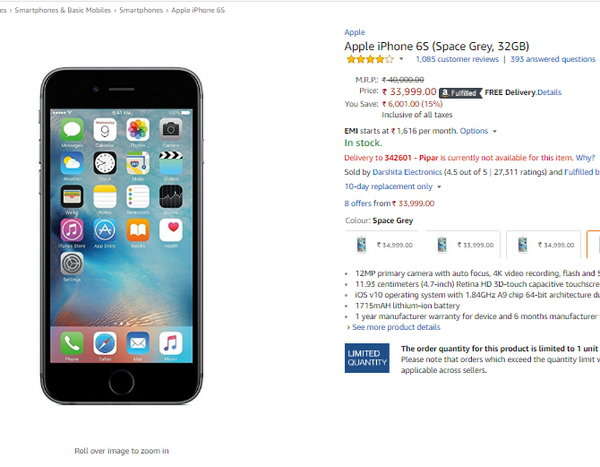Go to Smartphones & Basic Mobiles breadcrumb
600x467 pixels.
63,10
